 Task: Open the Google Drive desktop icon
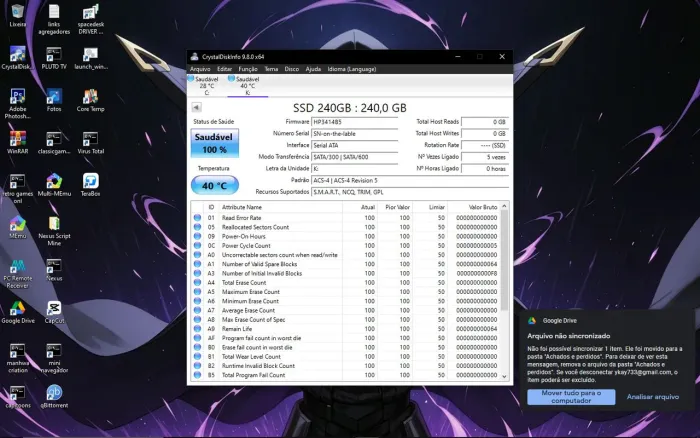pos(17,312)
